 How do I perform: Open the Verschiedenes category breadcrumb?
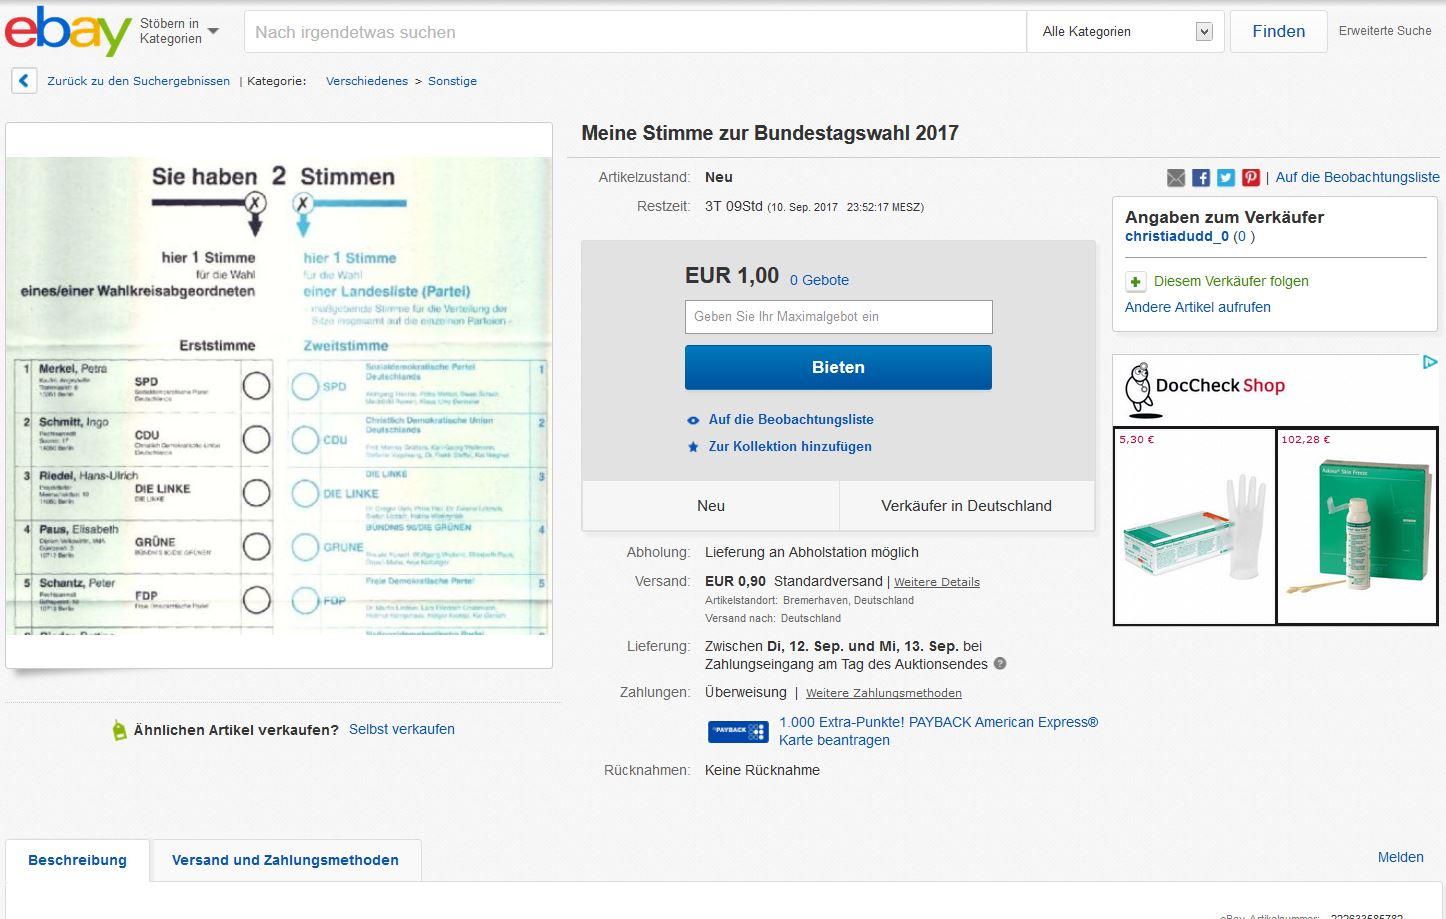[x=367, y=81]
